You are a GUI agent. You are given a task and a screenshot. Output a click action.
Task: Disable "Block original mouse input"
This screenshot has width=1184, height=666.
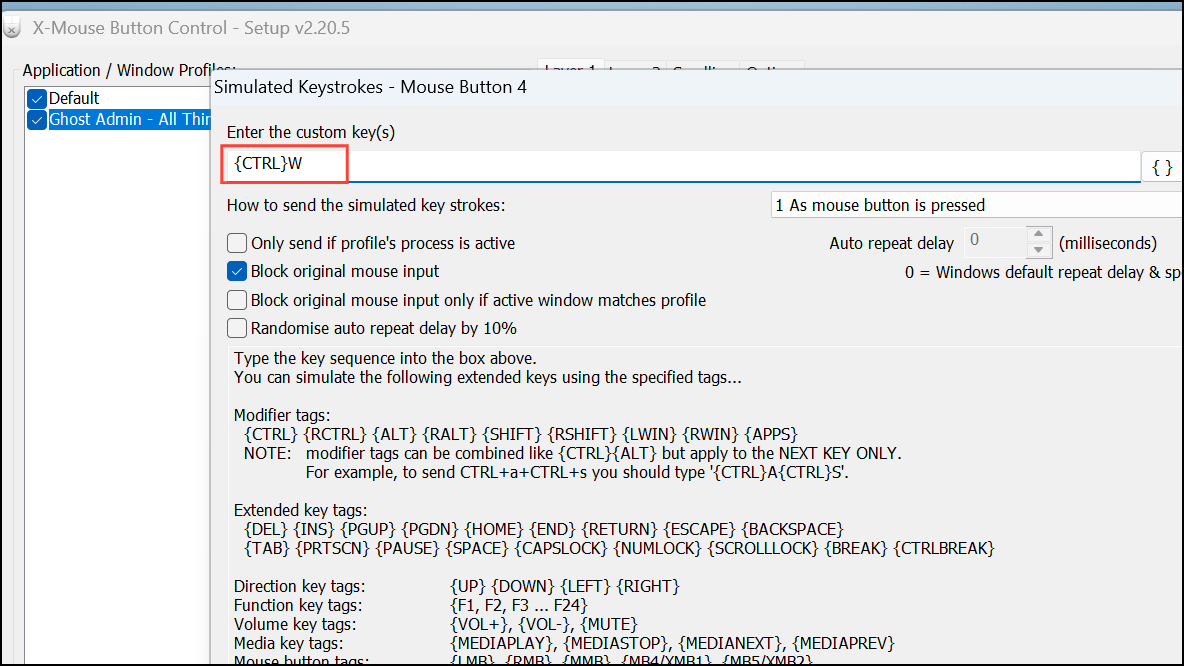[237, 271]
